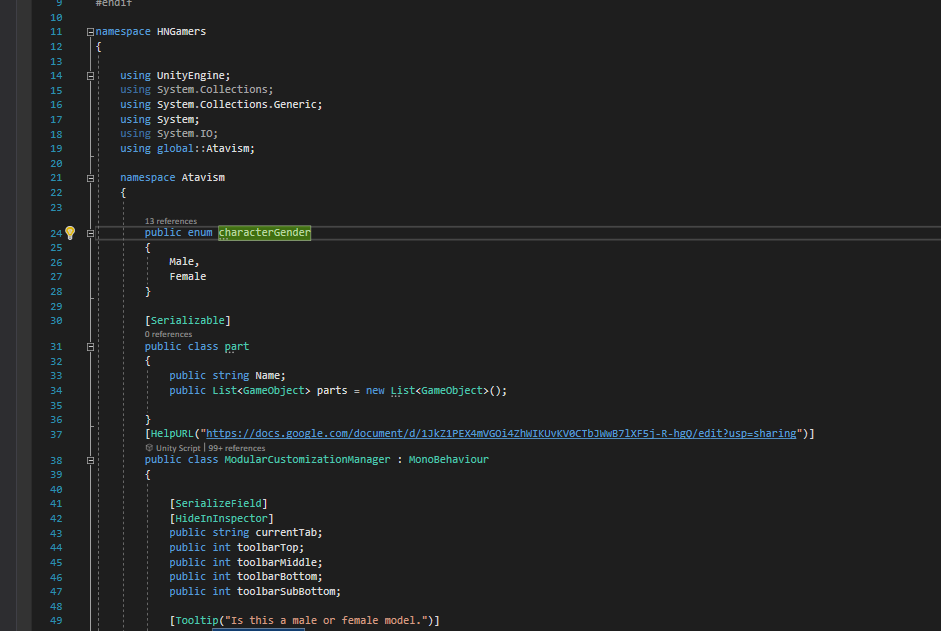Collapse the using directives region

coord(91,76)
